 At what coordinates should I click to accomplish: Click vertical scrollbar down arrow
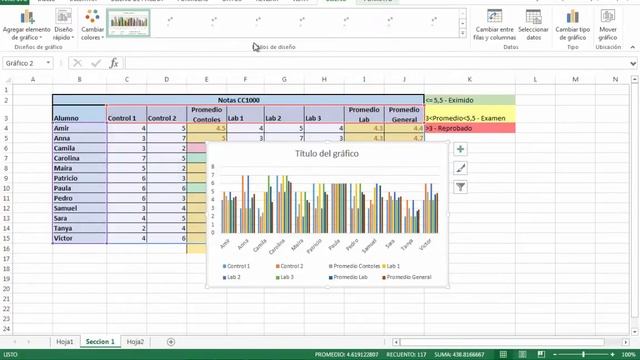click(x=634, y=332)
